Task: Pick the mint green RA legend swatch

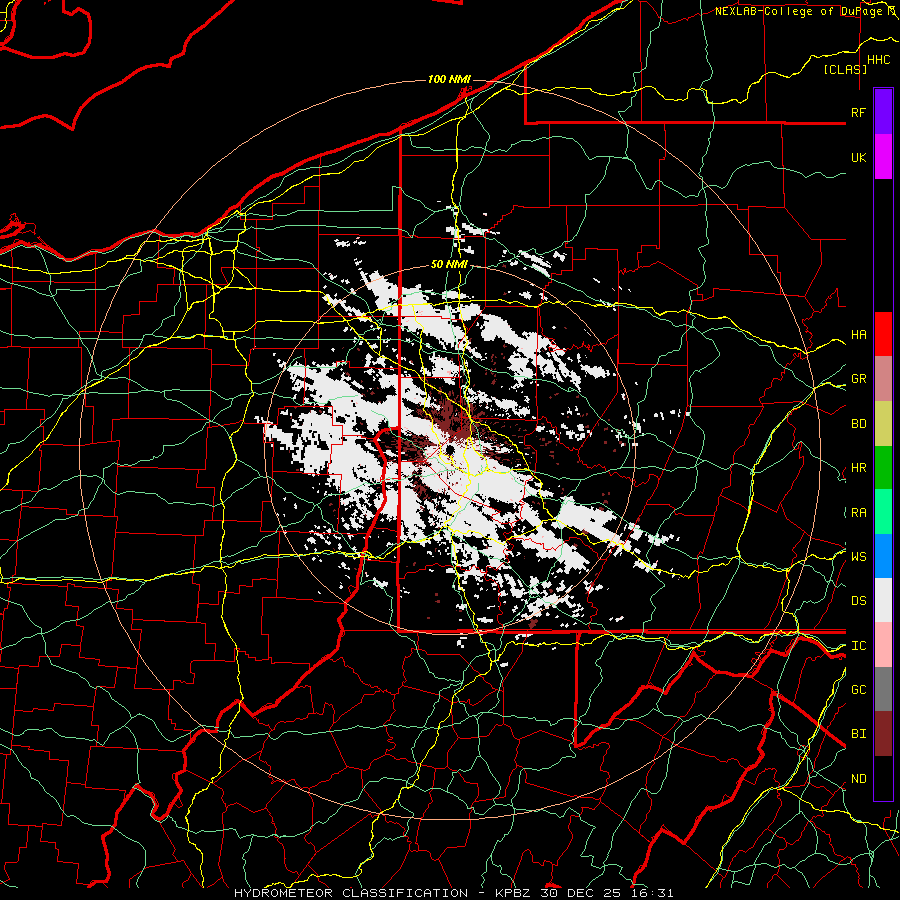Action: coord(883,512)
